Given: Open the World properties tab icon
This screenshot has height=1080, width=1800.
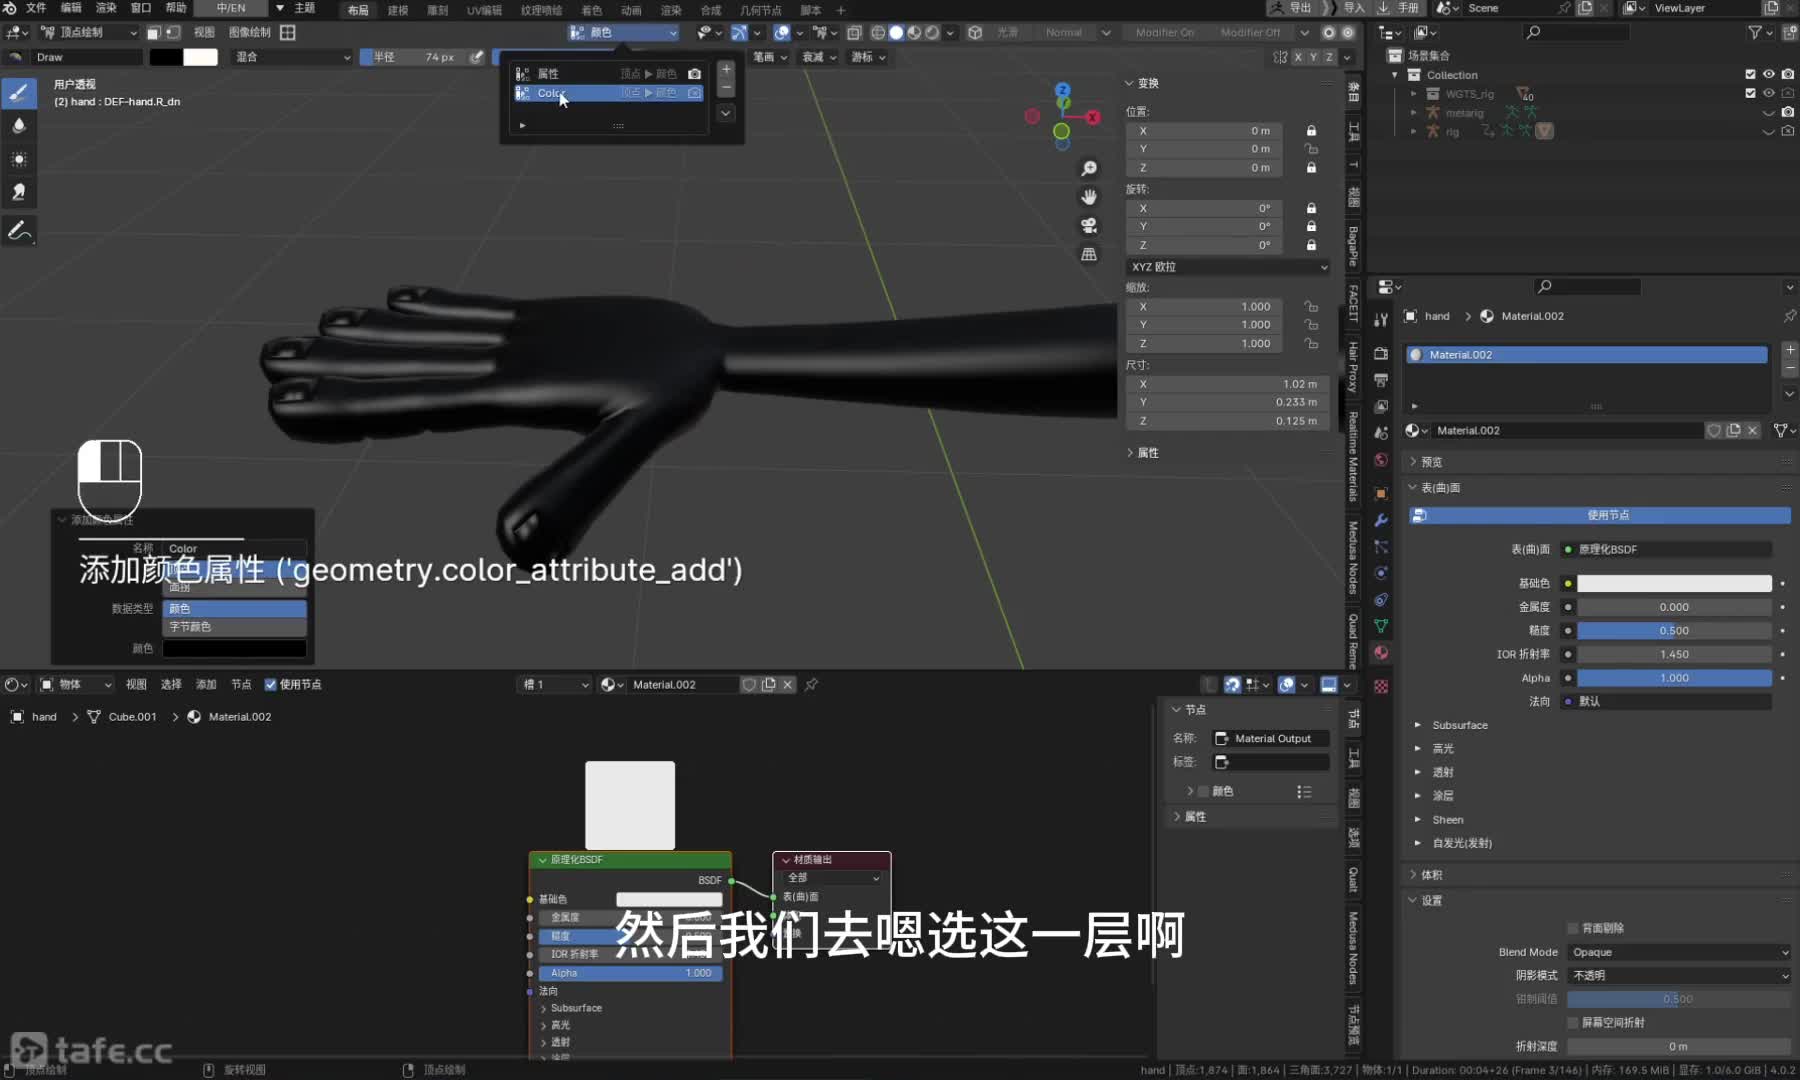Looking at the screenshot, I should tap(1381, 460).
